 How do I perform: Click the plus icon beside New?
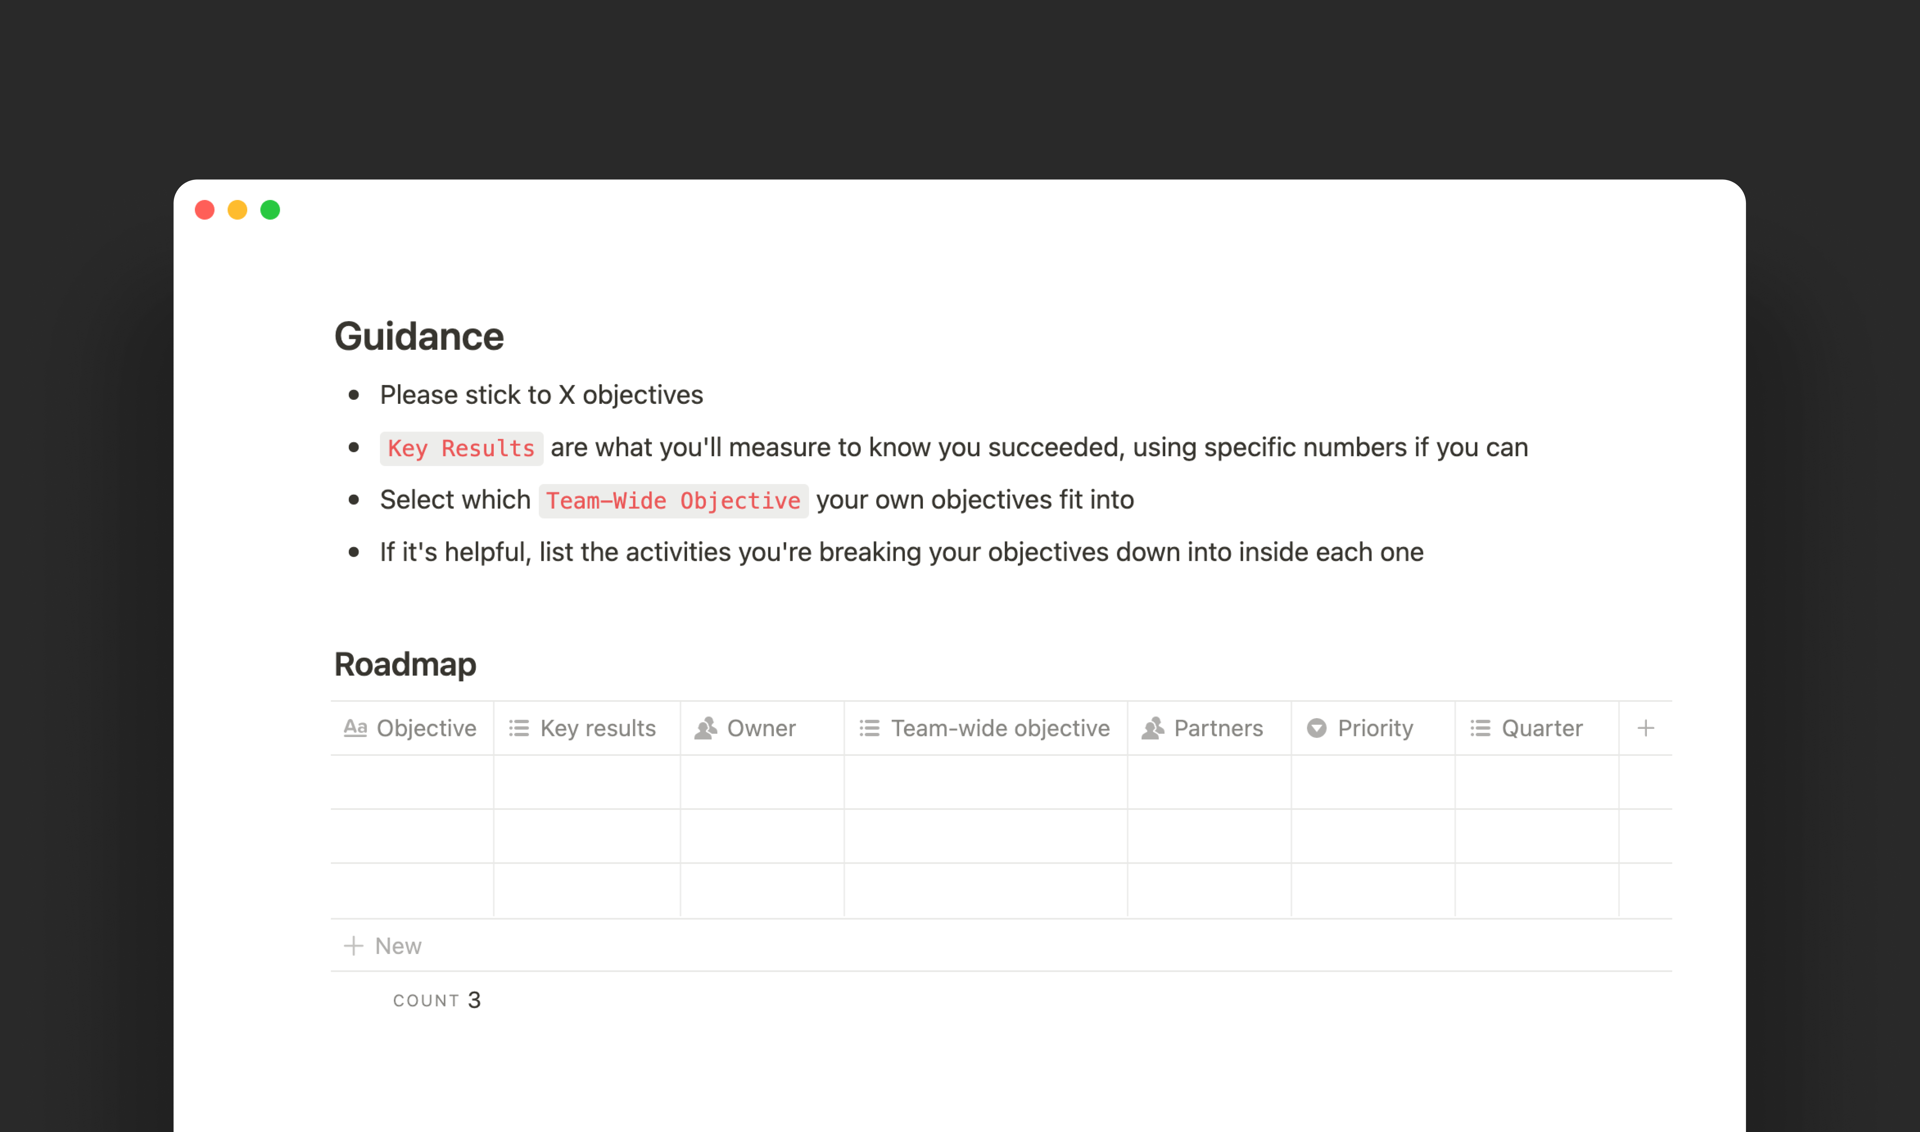click(x=353, y=946)
